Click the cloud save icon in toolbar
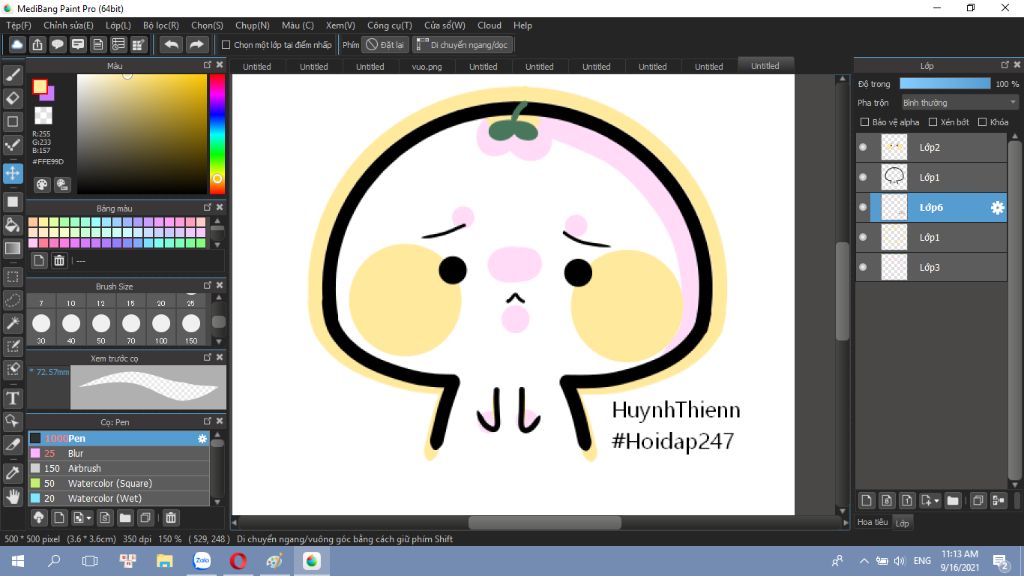 coord(17,44)
